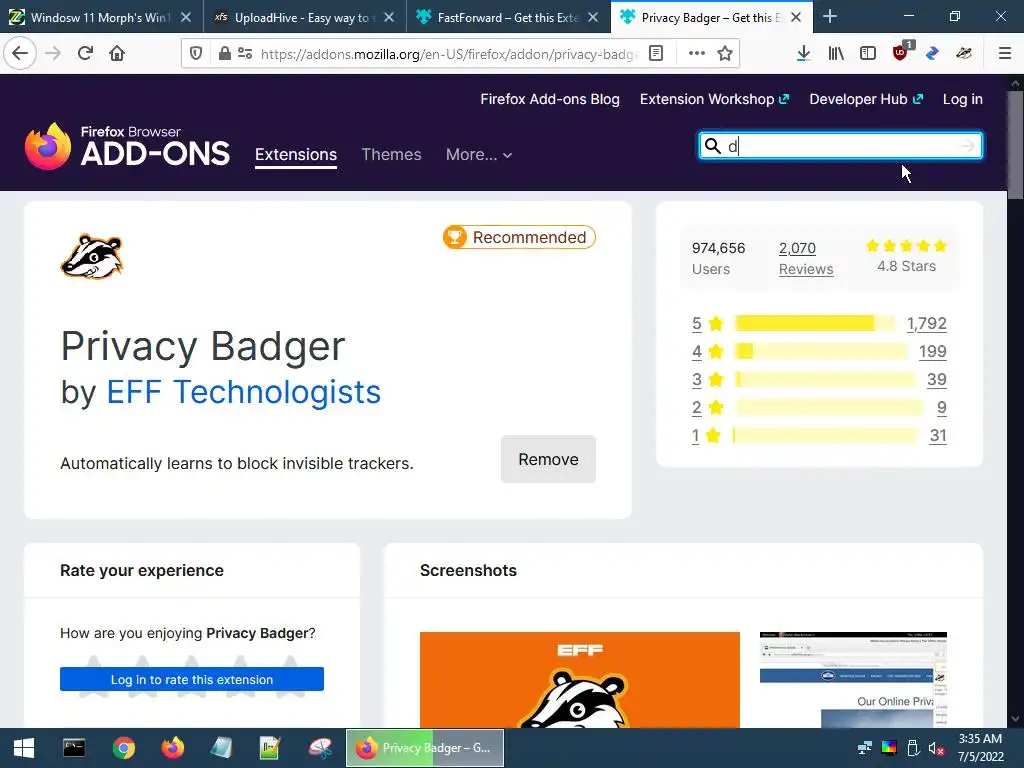Launch Chrome from the taskbar

click(123, 748)
